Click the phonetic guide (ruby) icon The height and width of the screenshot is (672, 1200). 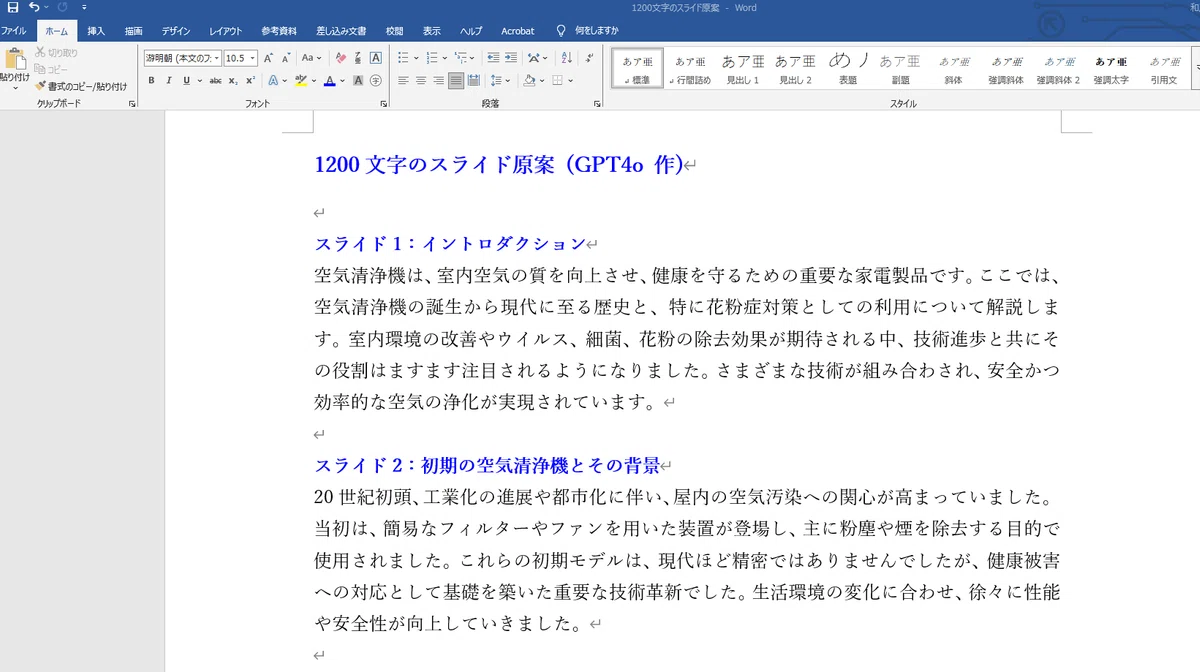(358, 58)
